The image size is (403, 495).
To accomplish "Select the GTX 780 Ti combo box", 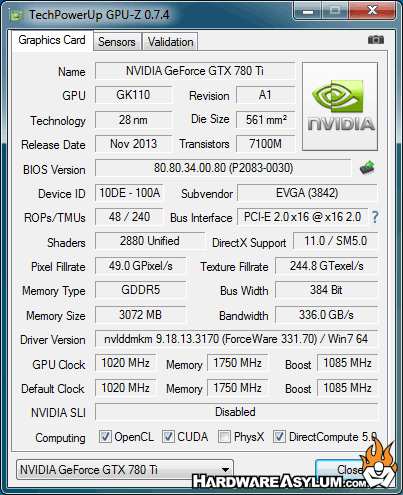I will coord(125,470).
